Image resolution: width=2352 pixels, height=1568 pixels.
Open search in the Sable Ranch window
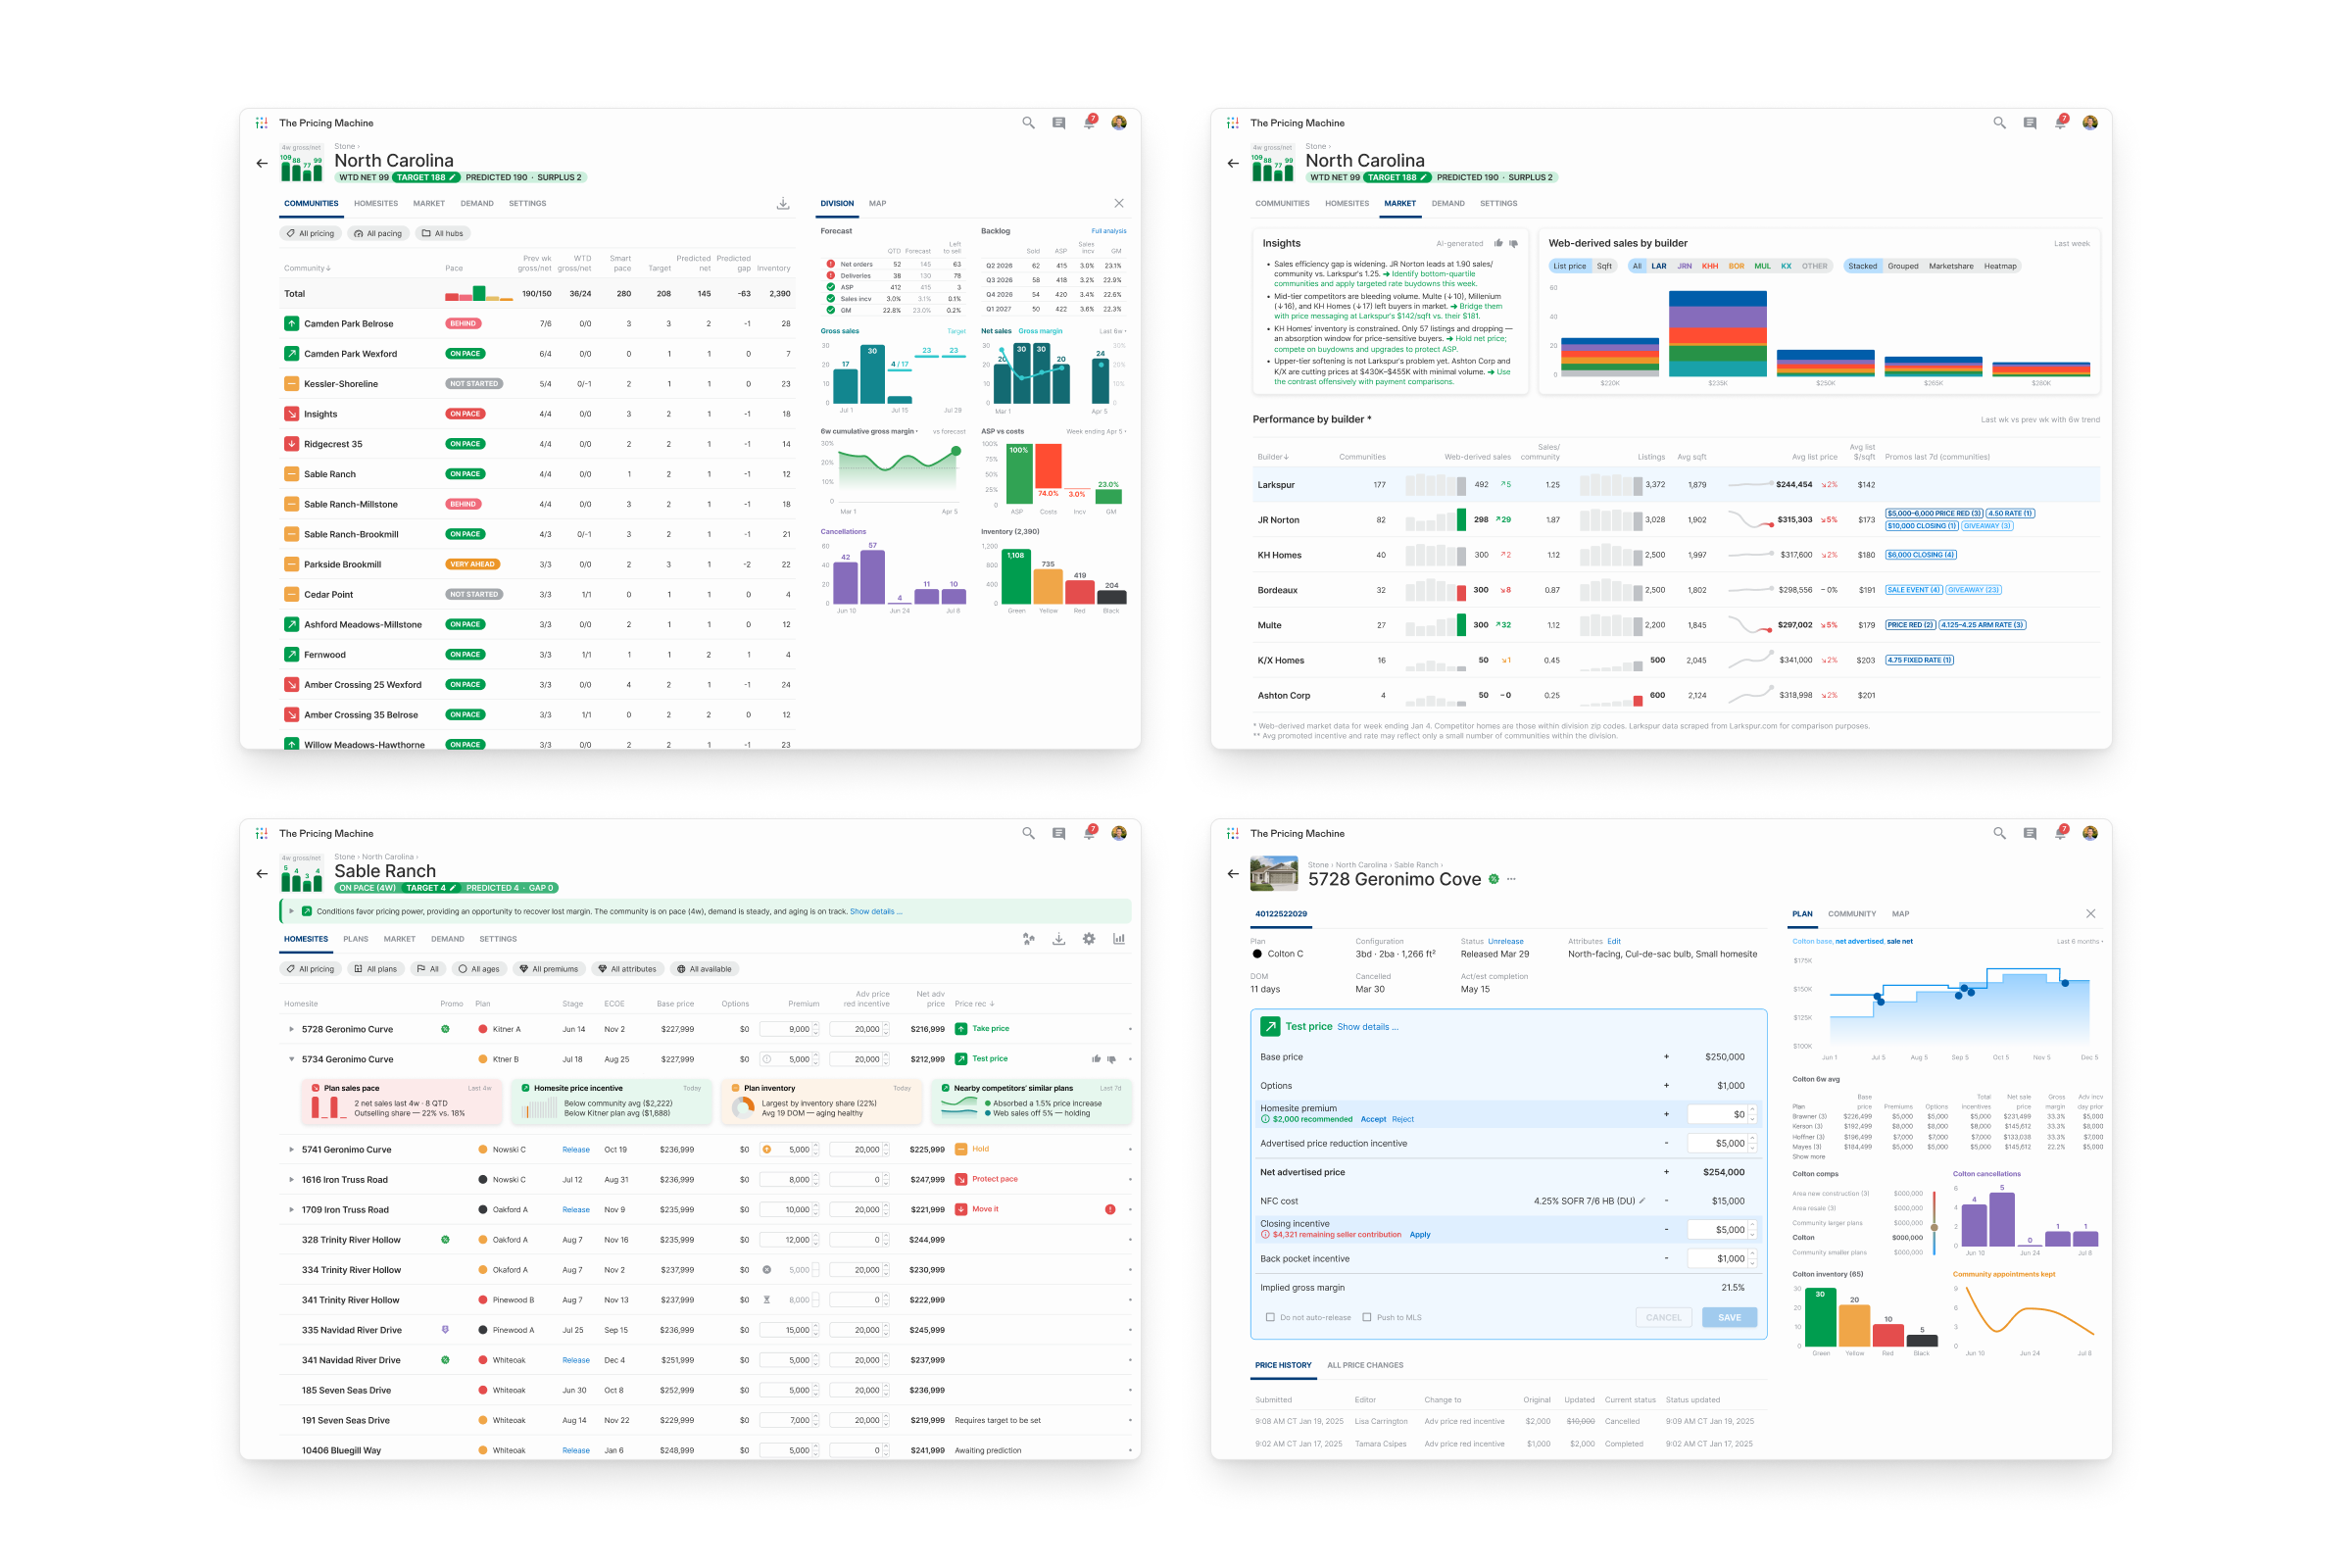(1028, 833)
